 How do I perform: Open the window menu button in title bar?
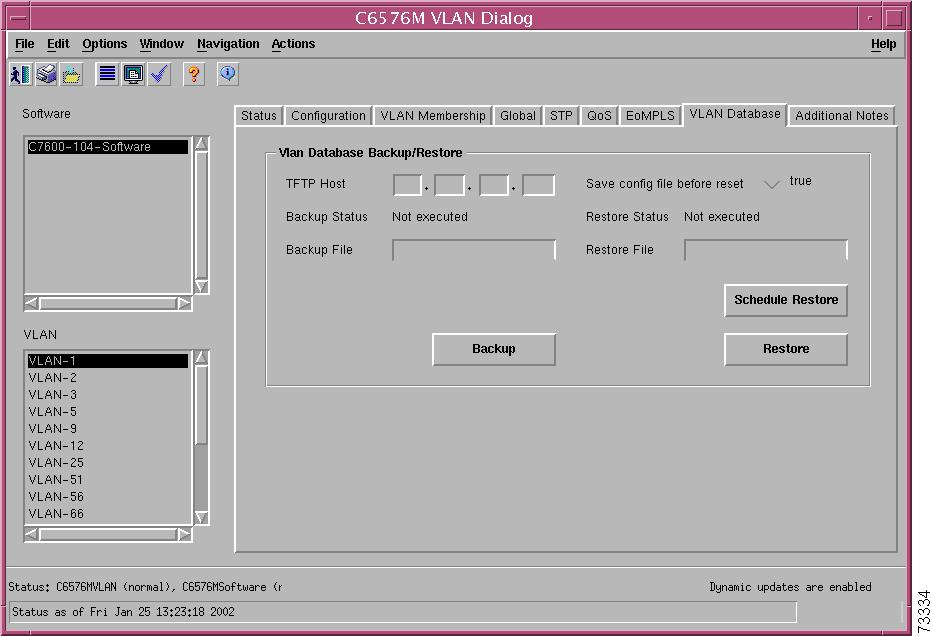(19, 18)
